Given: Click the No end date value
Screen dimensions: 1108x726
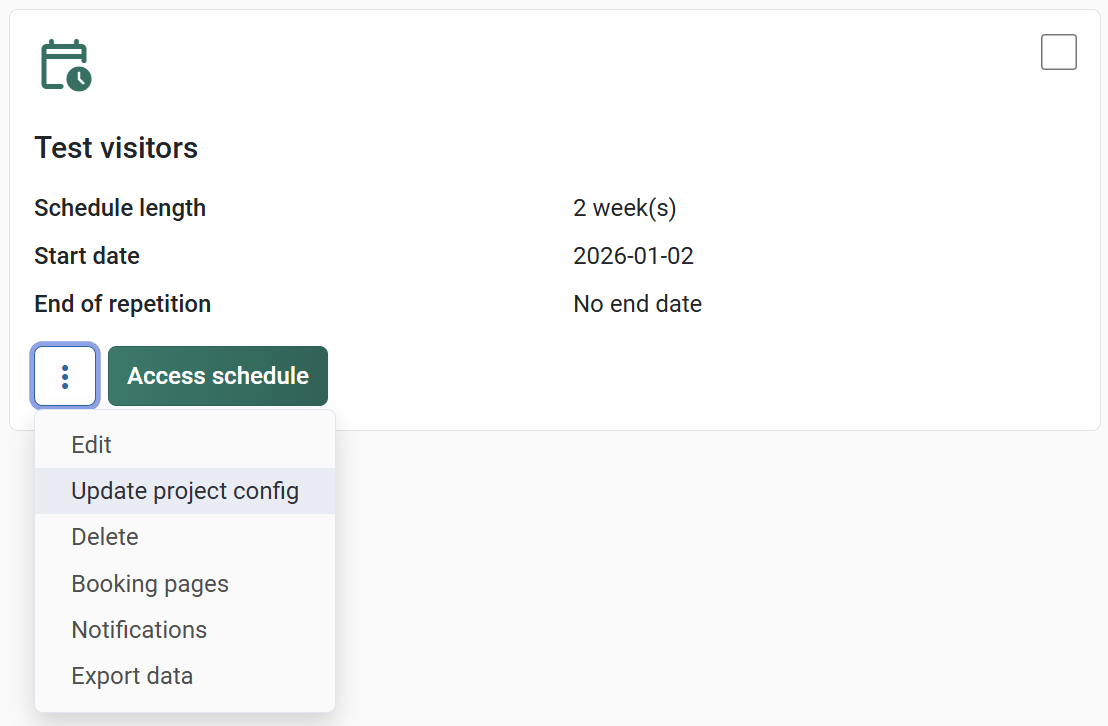Looking at the screenshot, I should coord(637,304).
